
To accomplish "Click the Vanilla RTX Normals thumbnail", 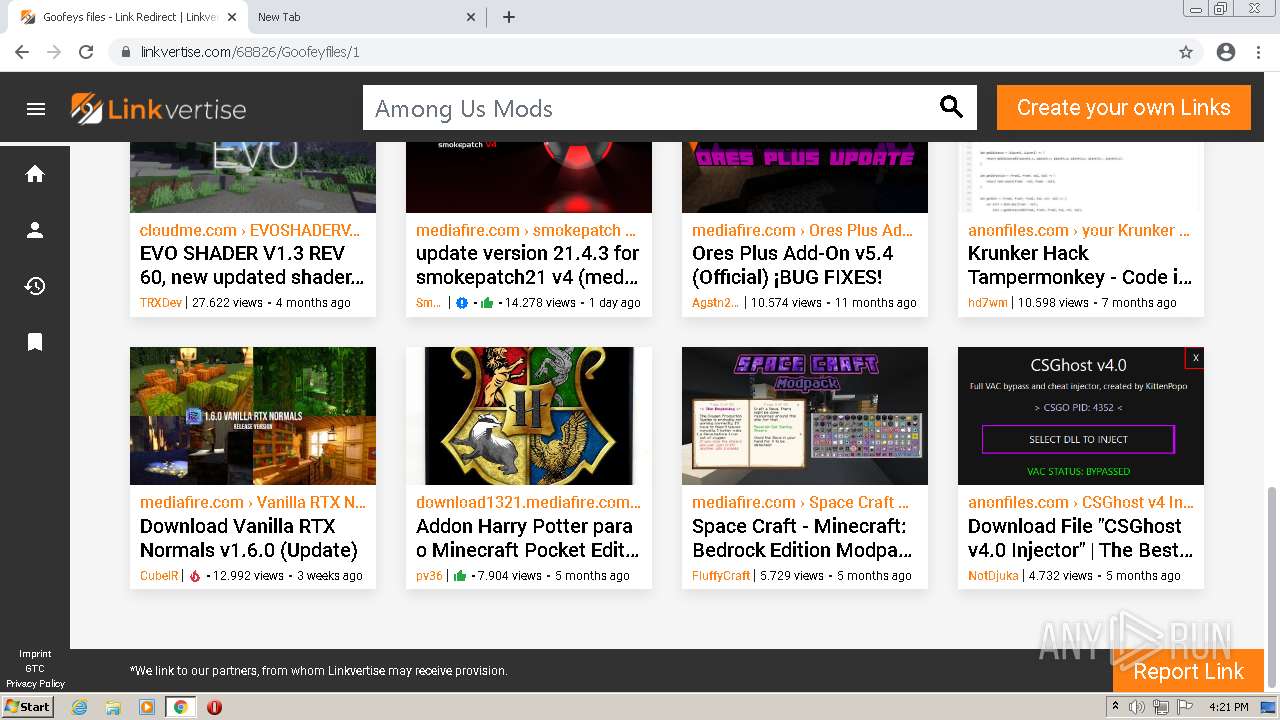I will pyautogui.click(x=253, y=416).
